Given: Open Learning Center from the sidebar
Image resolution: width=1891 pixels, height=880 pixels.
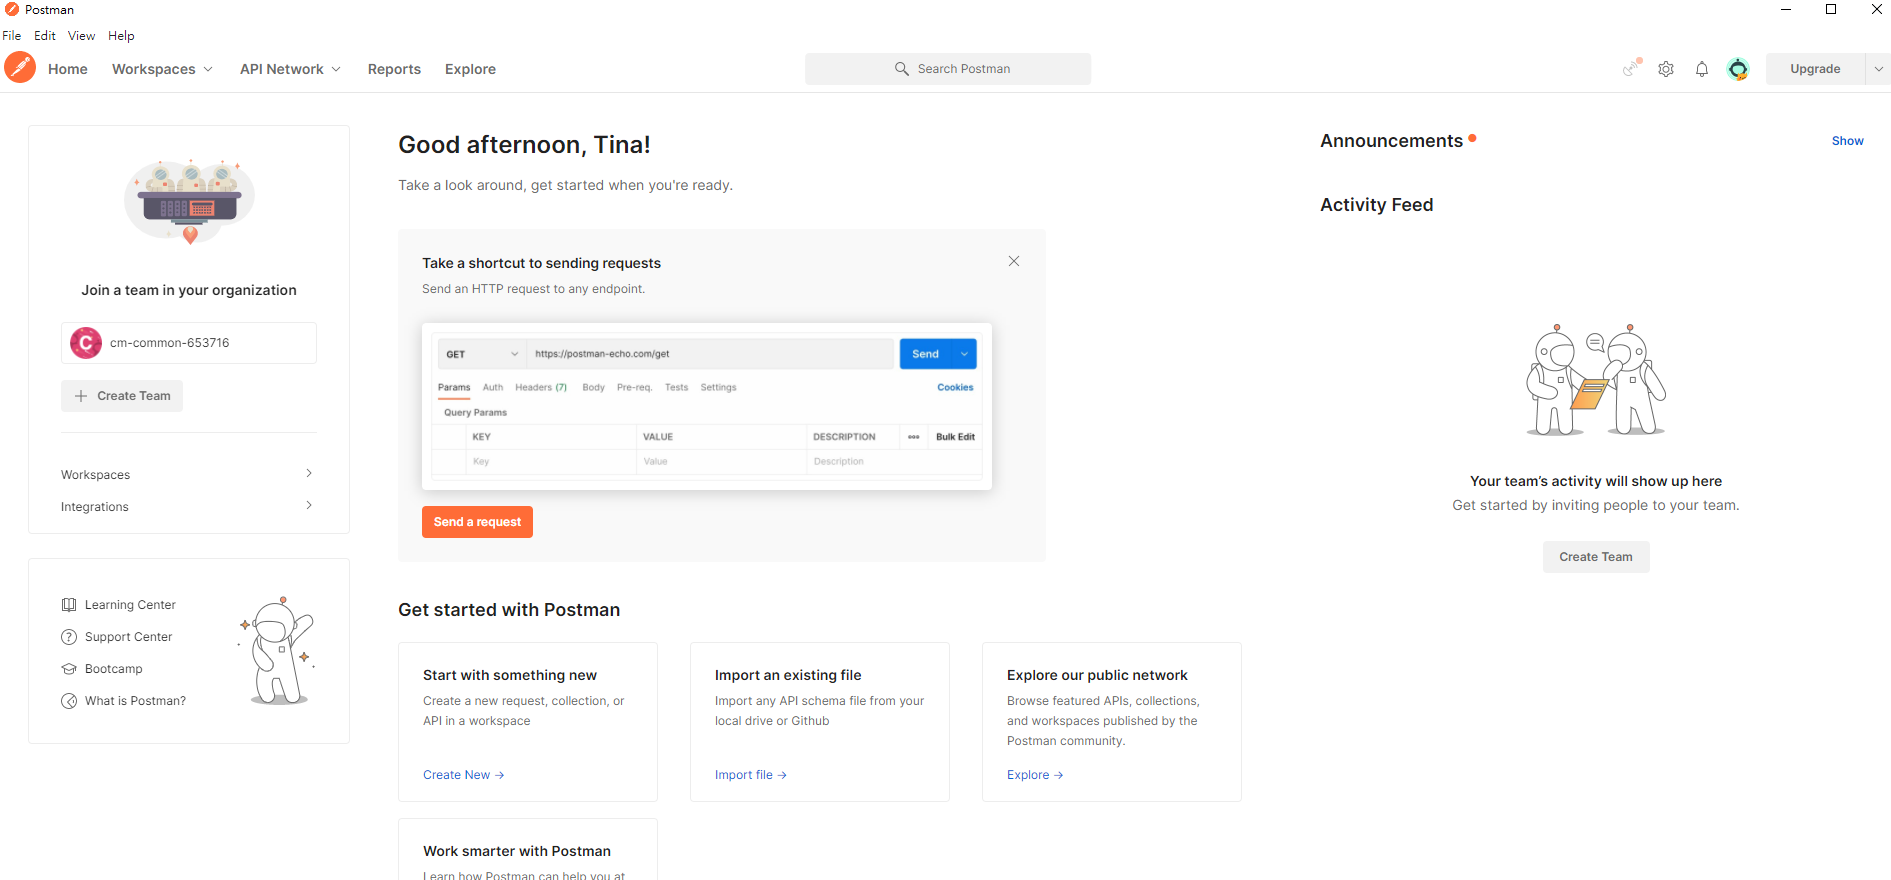Looking at the screenshot, I should tap(130, 605).
